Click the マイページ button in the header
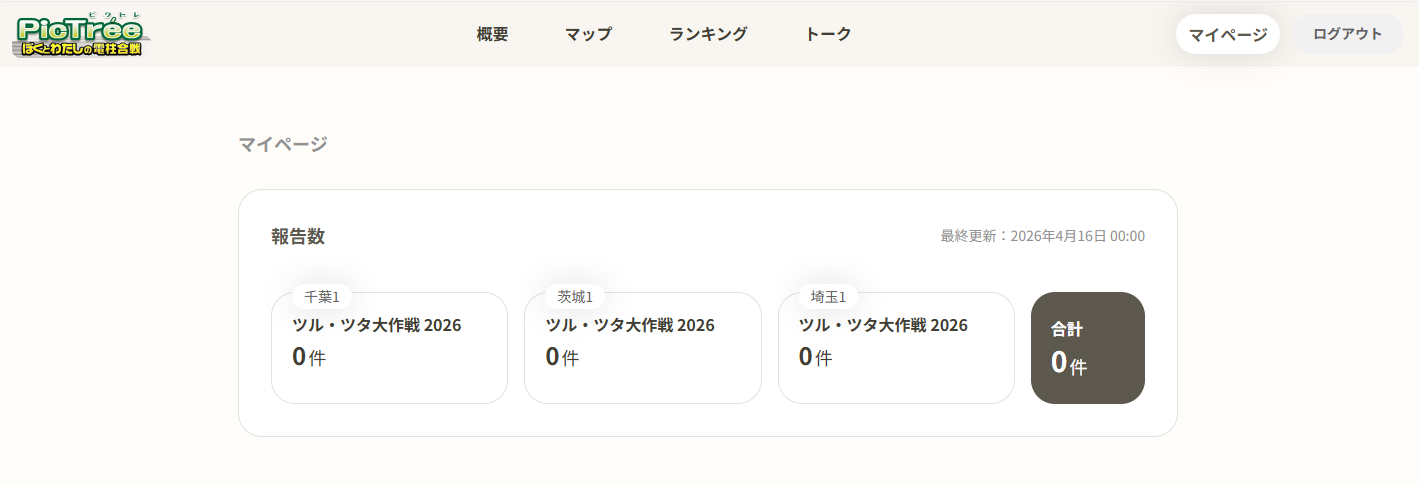 pyautogui.click(x=1227, y=34)
